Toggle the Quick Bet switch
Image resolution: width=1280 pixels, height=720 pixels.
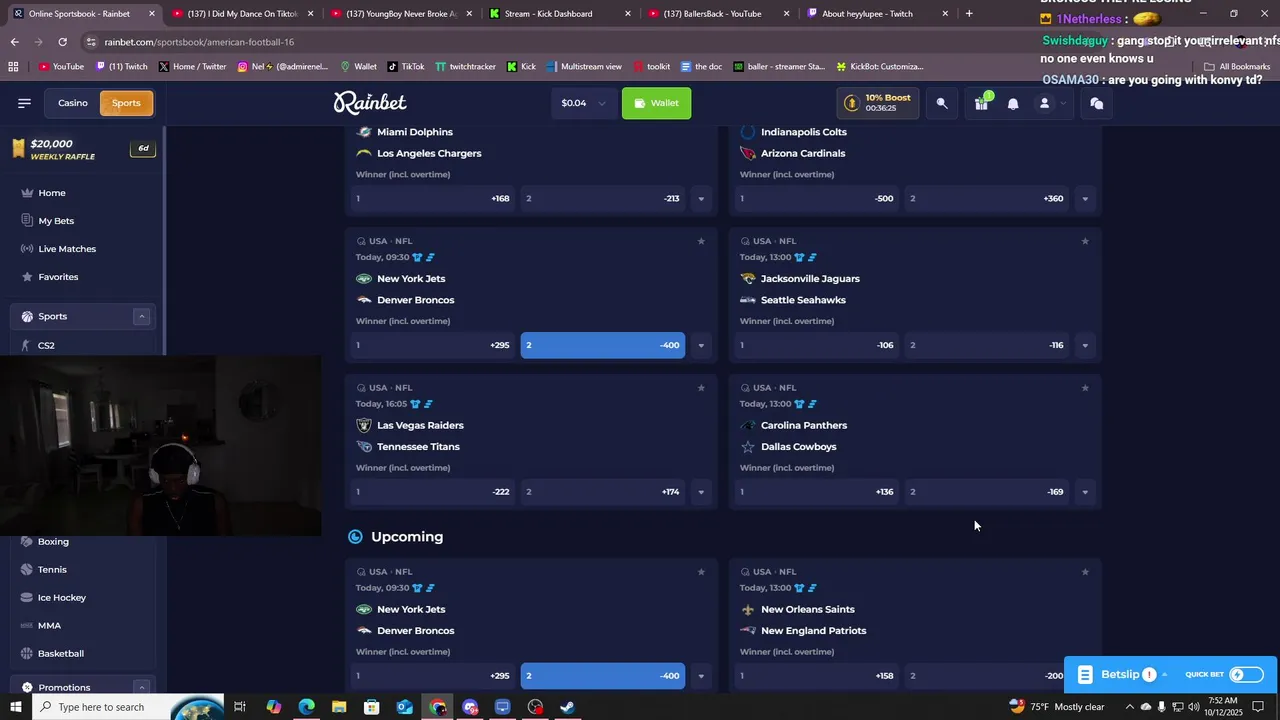[x=1246, y=675]
